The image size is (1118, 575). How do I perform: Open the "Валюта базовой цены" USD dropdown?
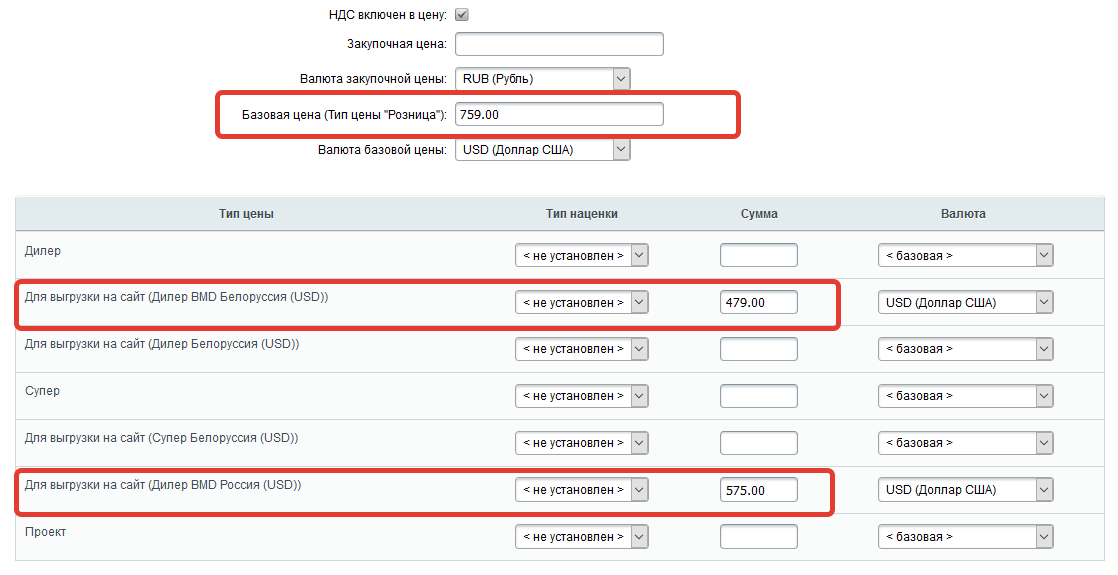point(542,150)
